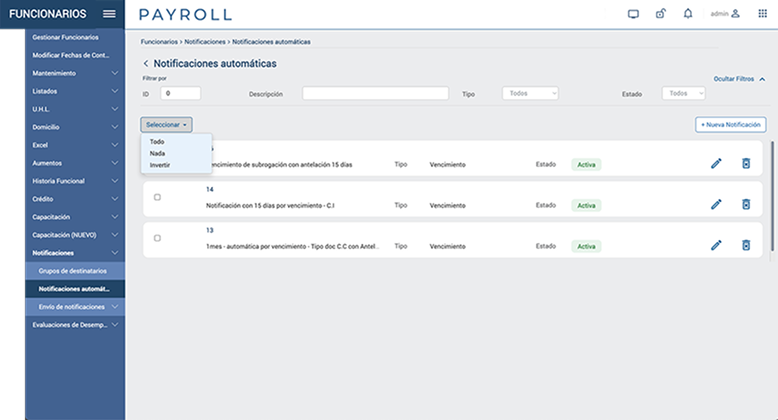Screen dimensions: 778x420
Task: Click the back arrow beside Notificaciones automáticas title
Action: pos(146,63)
